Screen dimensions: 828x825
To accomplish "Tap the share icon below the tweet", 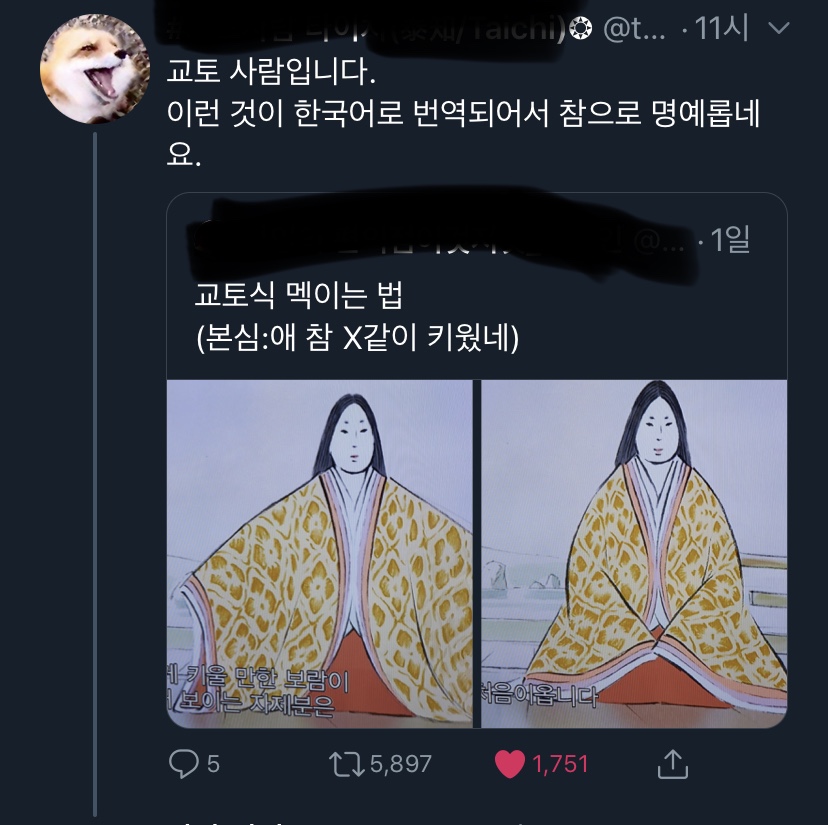I will coord(673,765).
